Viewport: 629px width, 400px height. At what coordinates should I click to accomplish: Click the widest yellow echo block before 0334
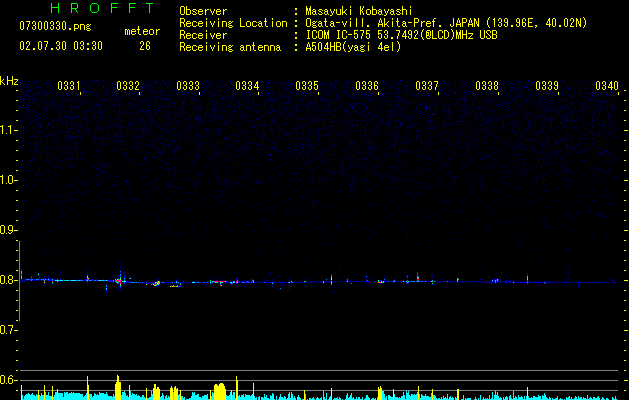tap(219, 392)
